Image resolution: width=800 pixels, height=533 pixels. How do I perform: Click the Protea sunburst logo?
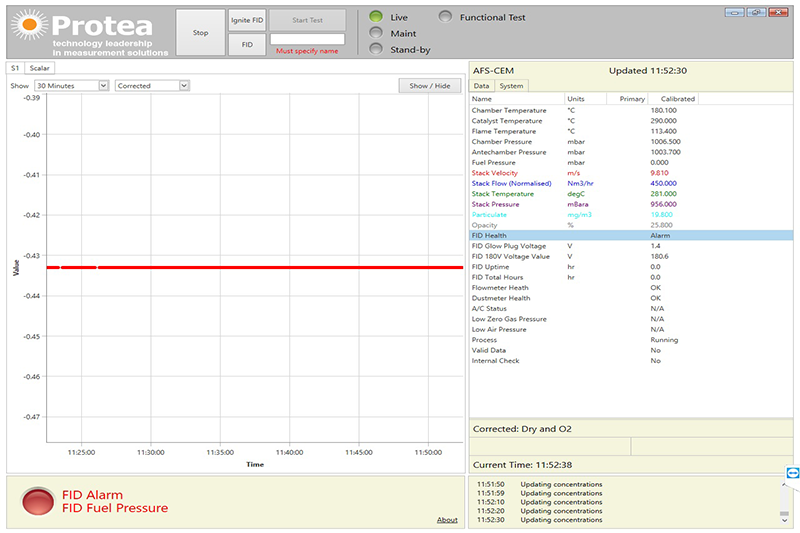30,24
